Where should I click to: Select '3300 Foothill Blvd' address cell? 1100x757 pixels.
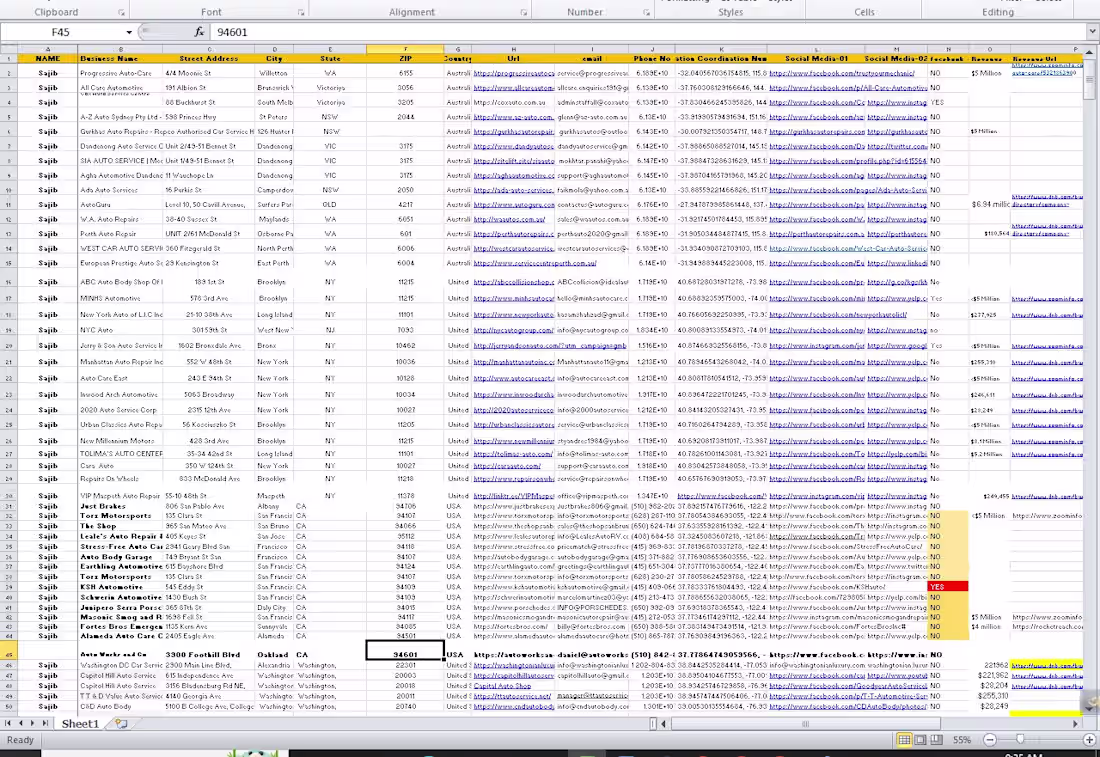(208, 655)
